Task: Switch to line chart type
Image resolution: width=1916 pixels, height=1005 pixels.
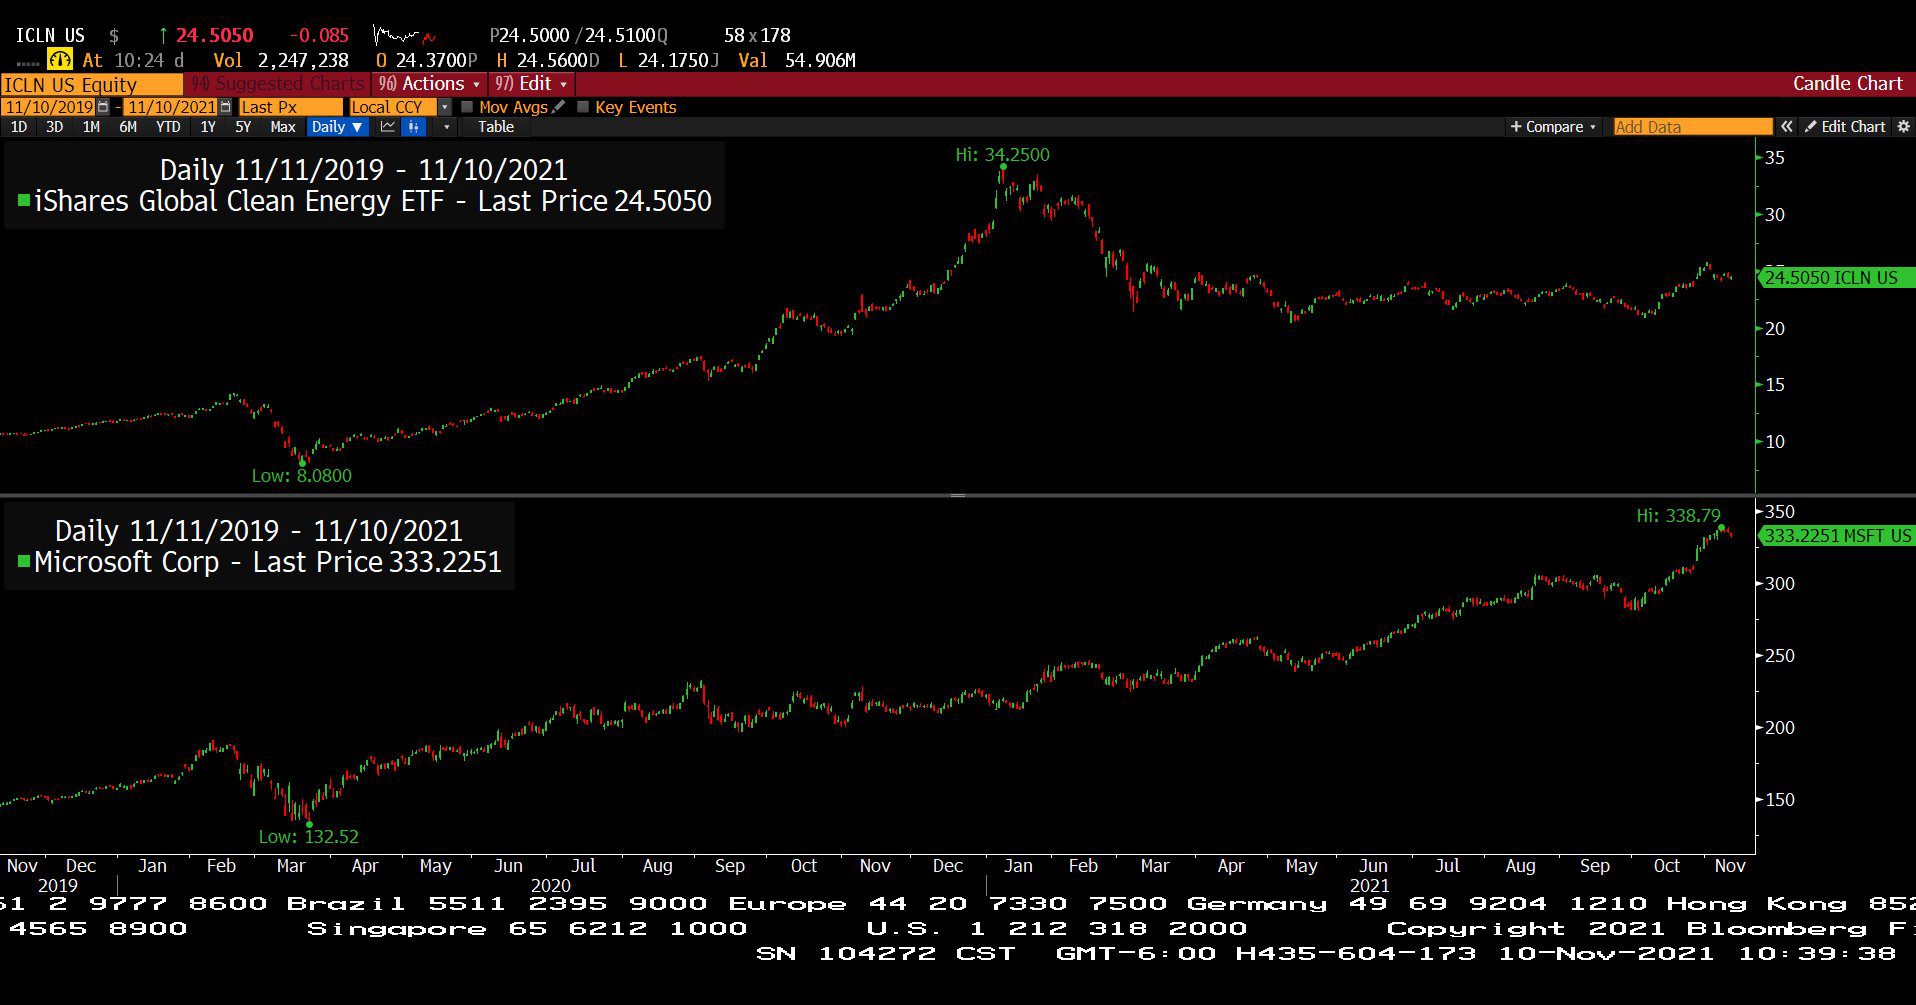Action: click(x=387, y=127)
